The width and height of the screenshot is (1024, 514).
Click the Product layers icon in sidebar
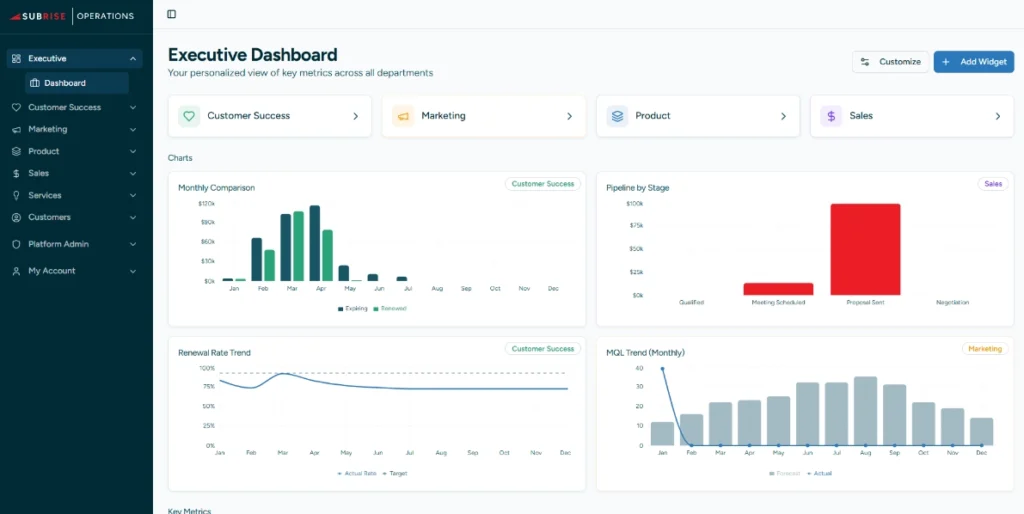pyautogui.click(x=16, y=151)
